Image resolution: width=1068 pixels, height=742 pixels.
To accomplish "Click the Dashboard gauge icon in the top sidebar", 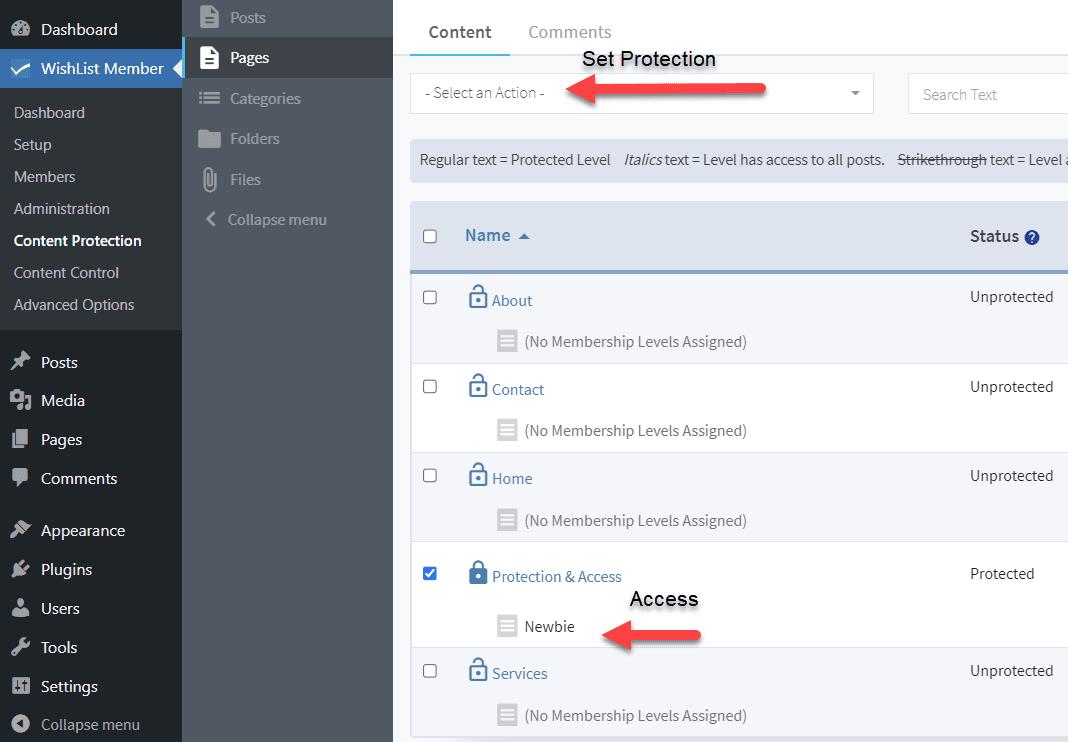I will pyautogui.click(x=20, y=29).
